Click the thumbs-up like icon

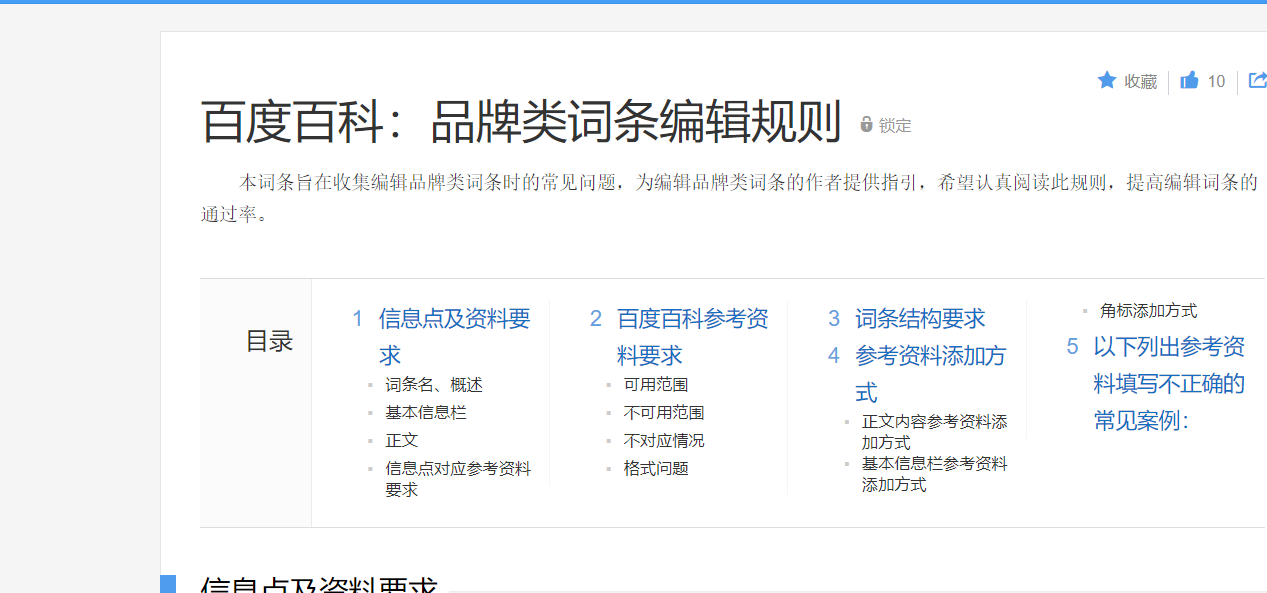point(1189,81)
